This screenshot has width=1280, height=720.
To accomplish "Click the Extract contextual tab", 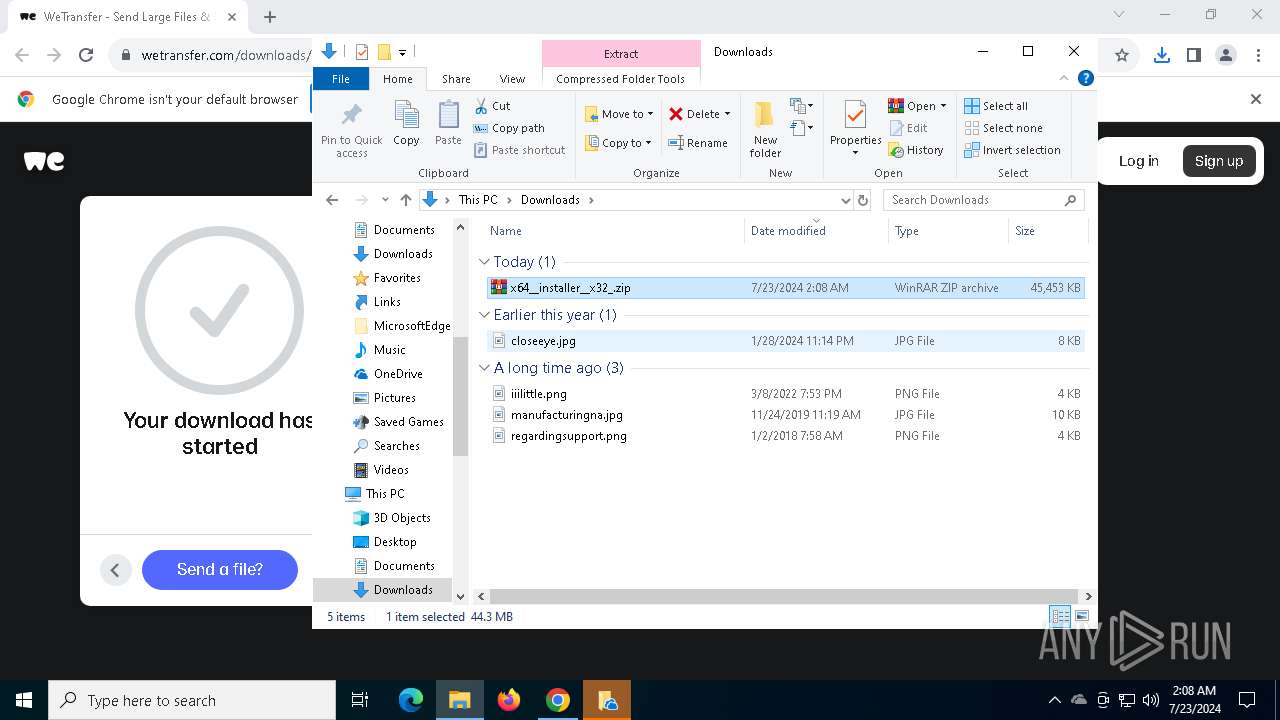I will tap(621, 54).
